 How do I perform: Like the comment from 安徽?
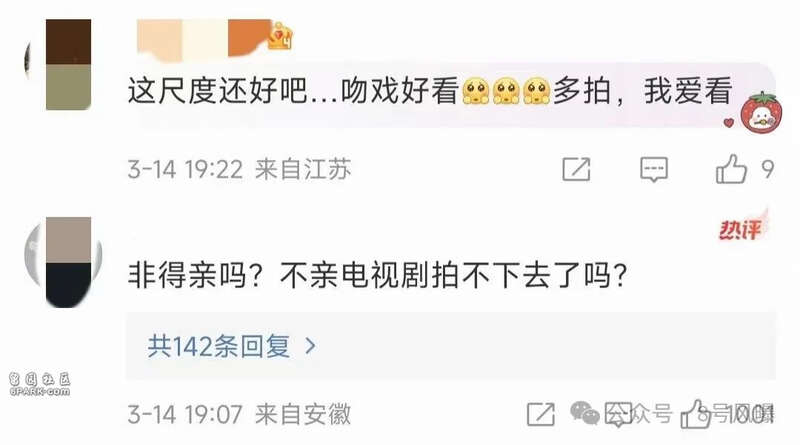pyautogui.click(x=696, y=414)
